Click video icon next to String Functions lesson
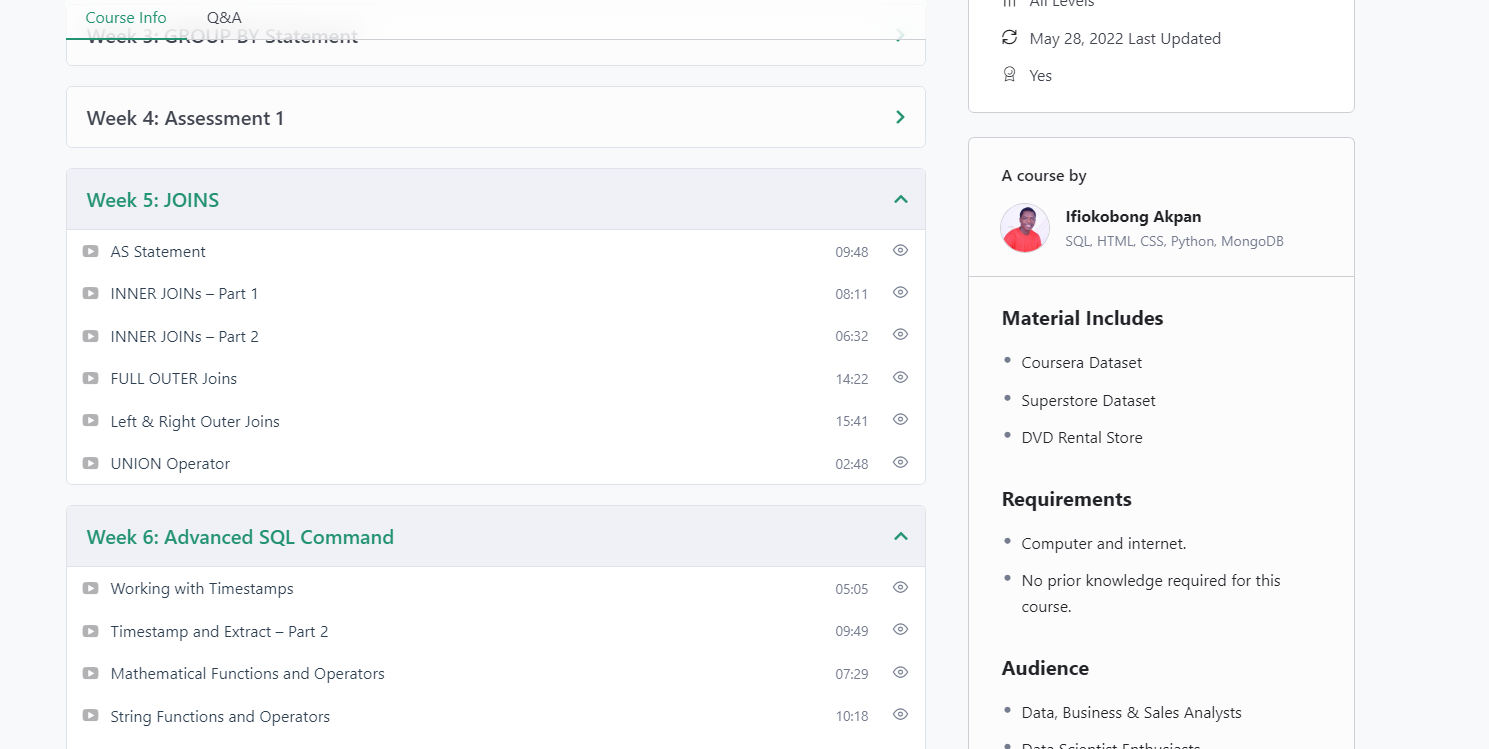Viewport: 1489px width, 749px height. 91,716
